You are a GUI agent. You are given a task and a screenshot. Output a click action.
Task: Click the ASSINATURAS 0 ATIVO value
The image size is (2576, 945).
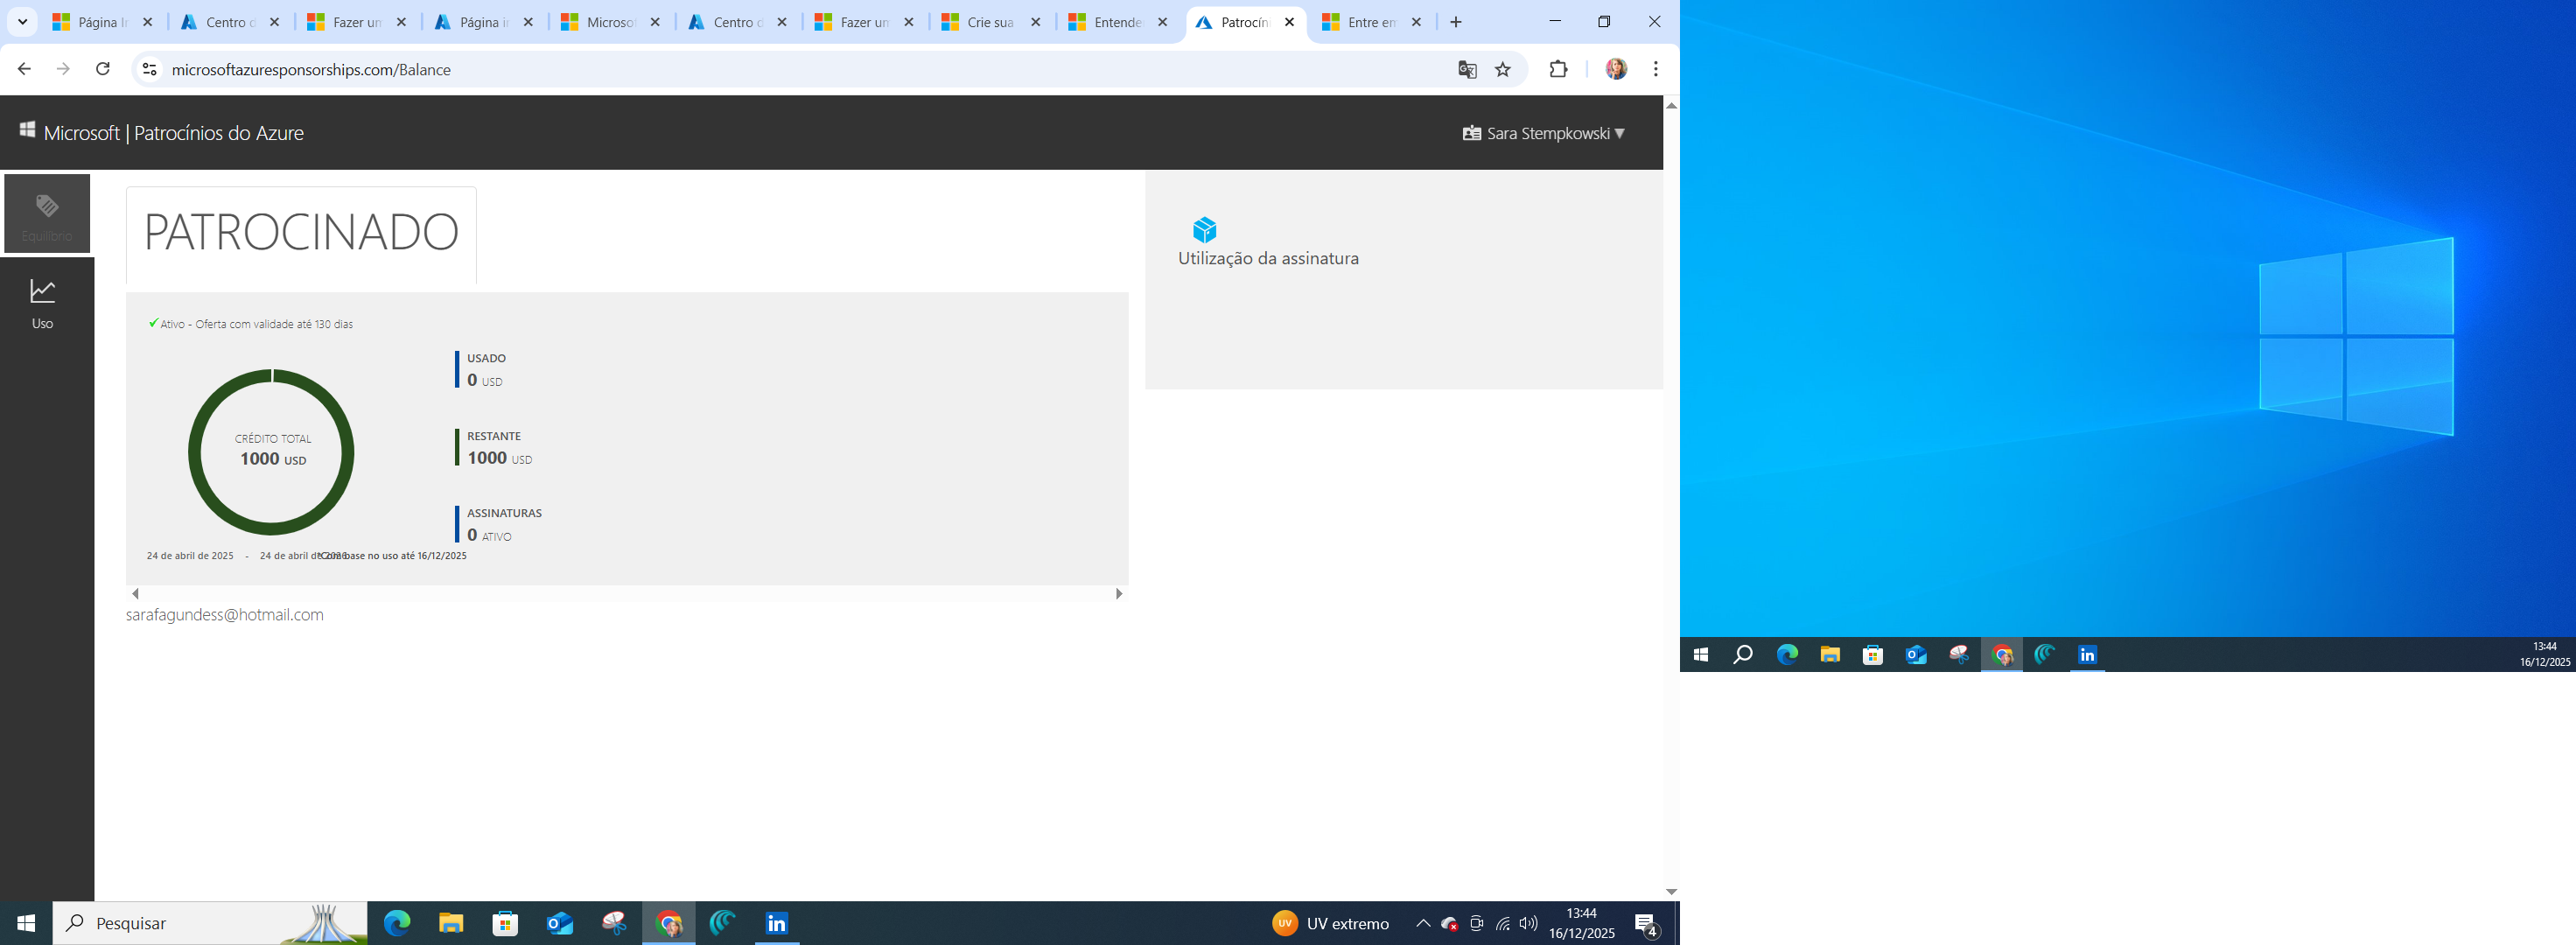[x=489, y=535]
